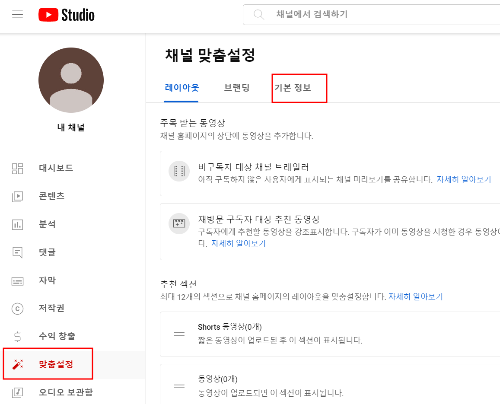Click the 댓글 comment icon
Image resolution: width=500 pixels, height=404 pixels.
coord(17,252)
